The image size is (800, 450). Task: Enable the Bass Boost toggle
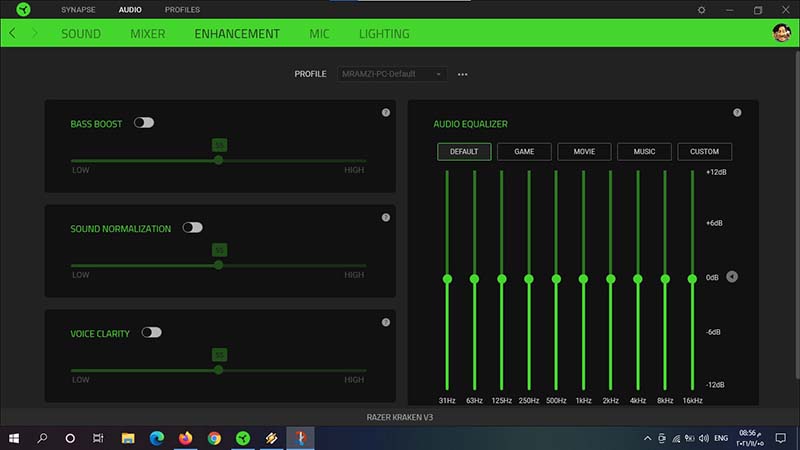[144, 123]
